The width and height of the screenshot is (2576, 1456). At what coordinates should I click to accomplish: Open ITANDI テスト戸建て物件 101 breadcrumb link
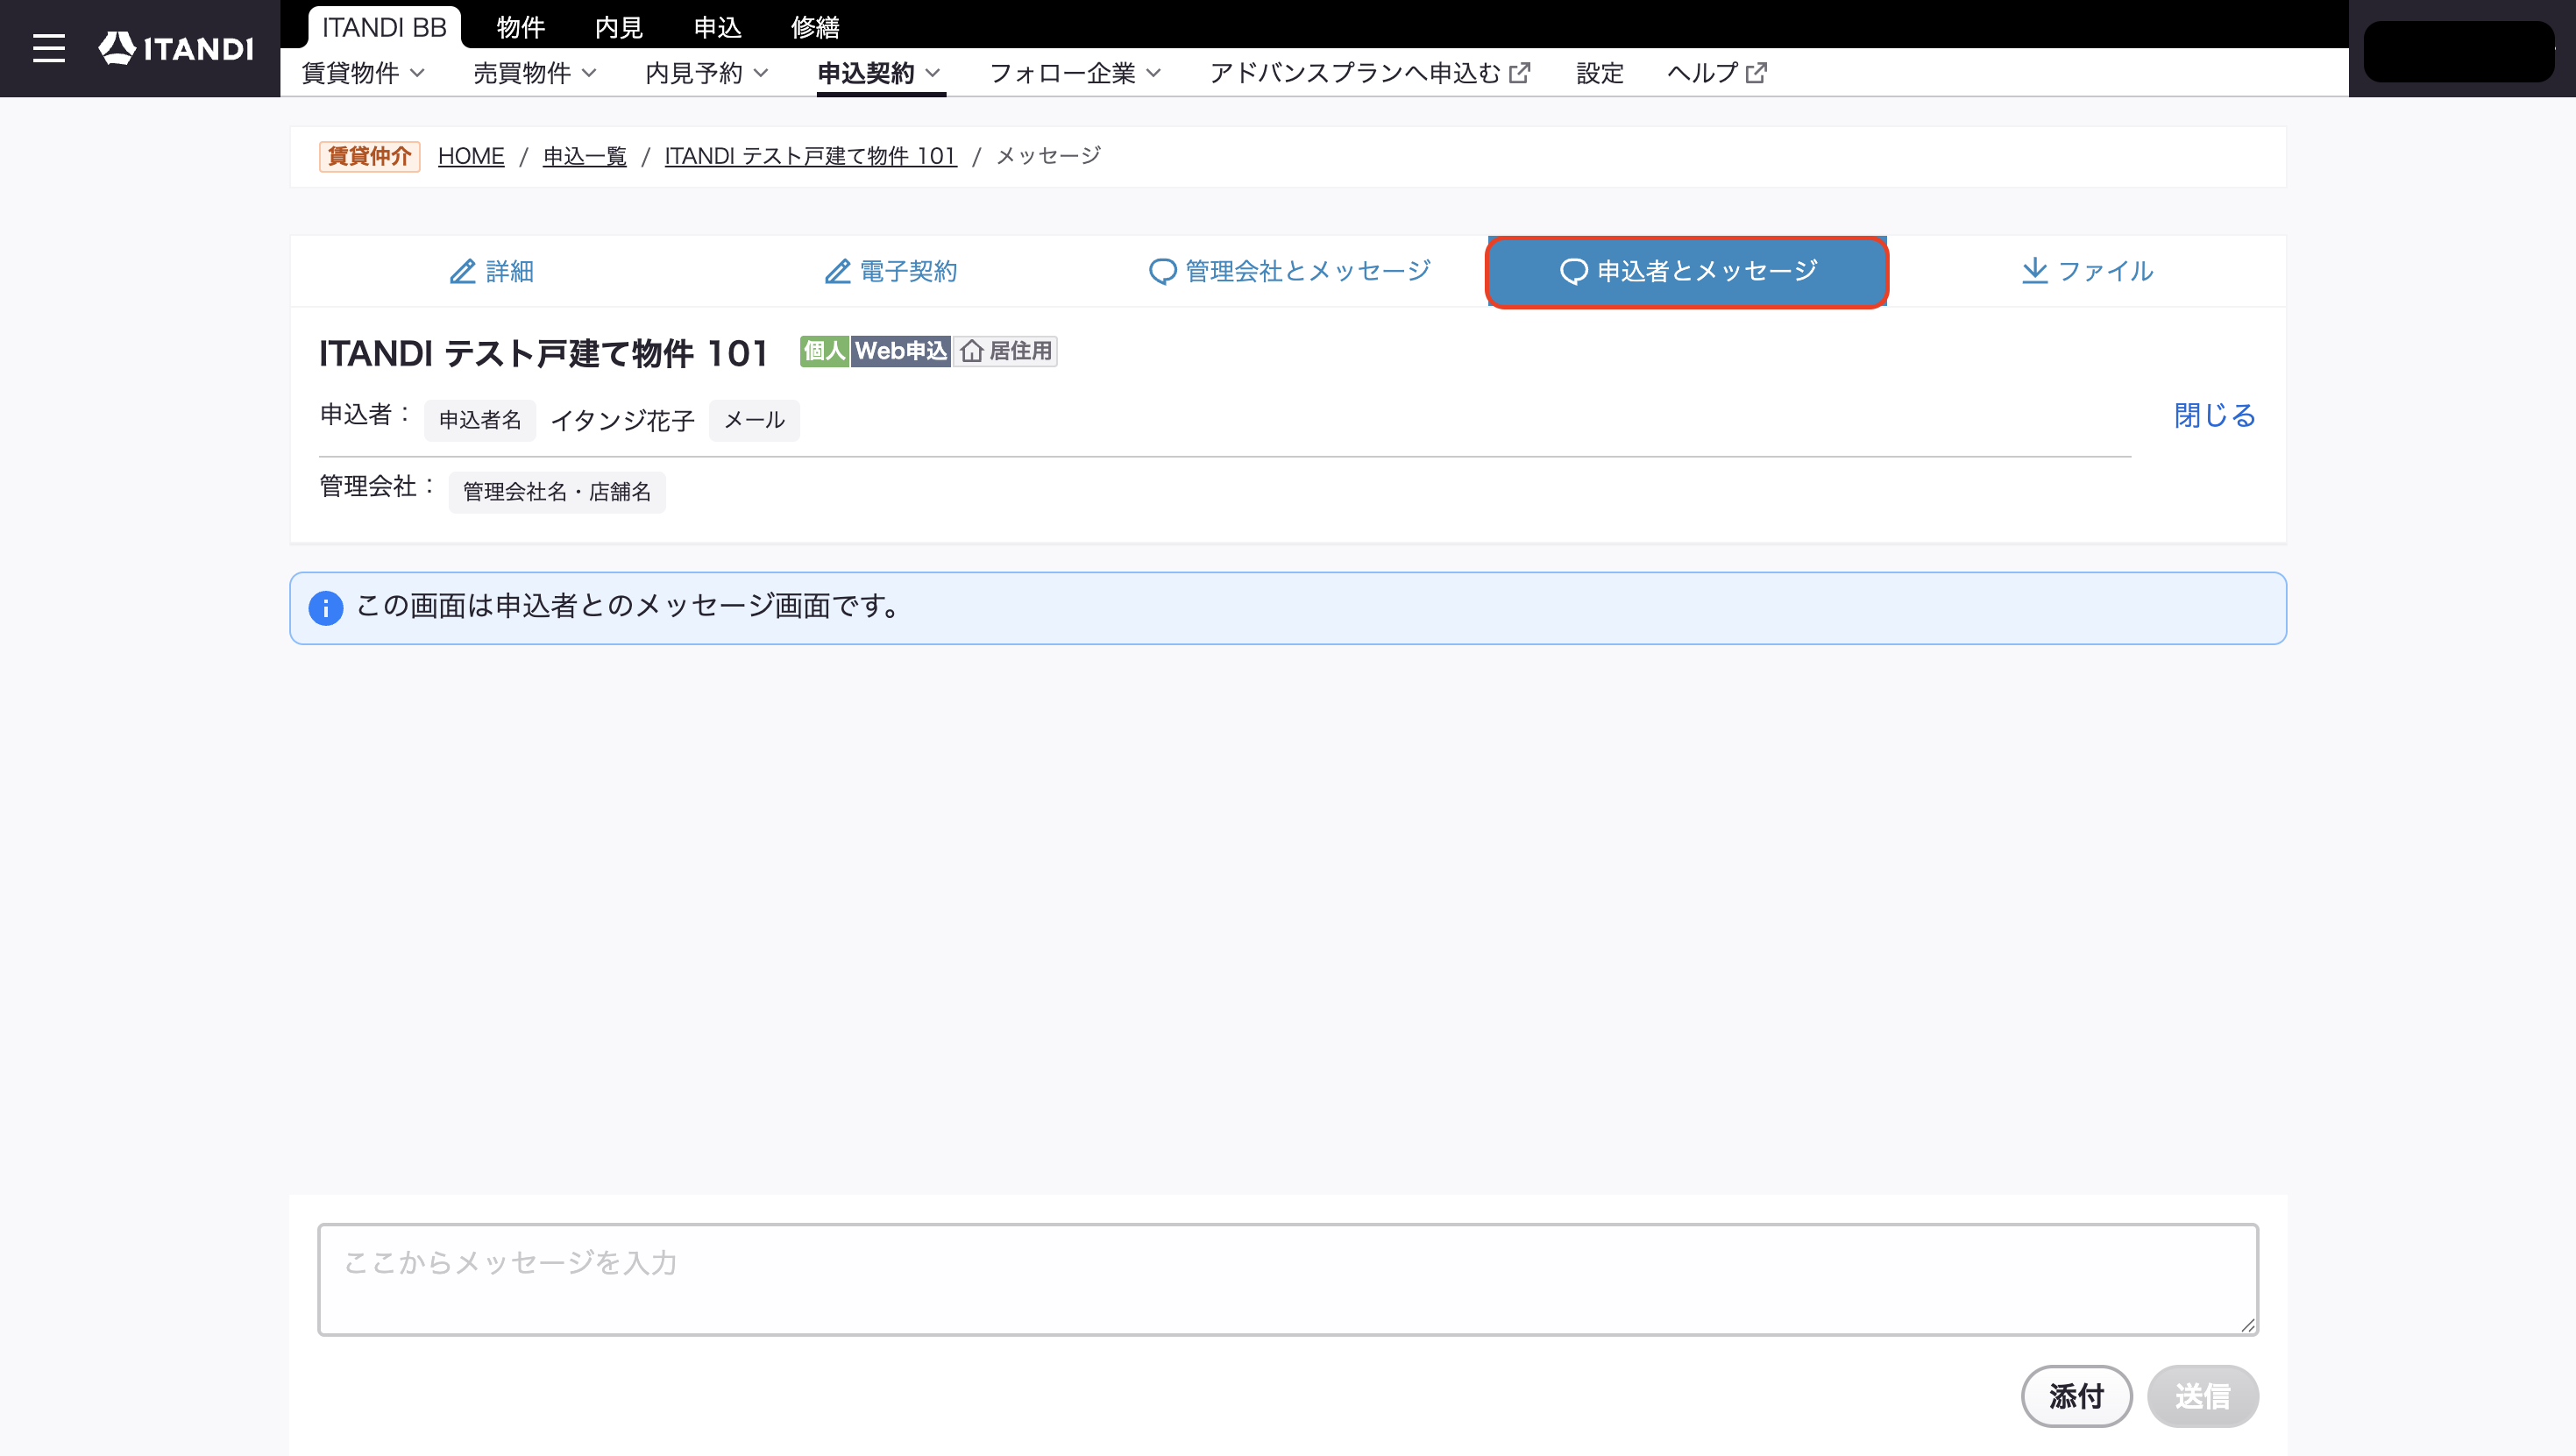[811, 156]
